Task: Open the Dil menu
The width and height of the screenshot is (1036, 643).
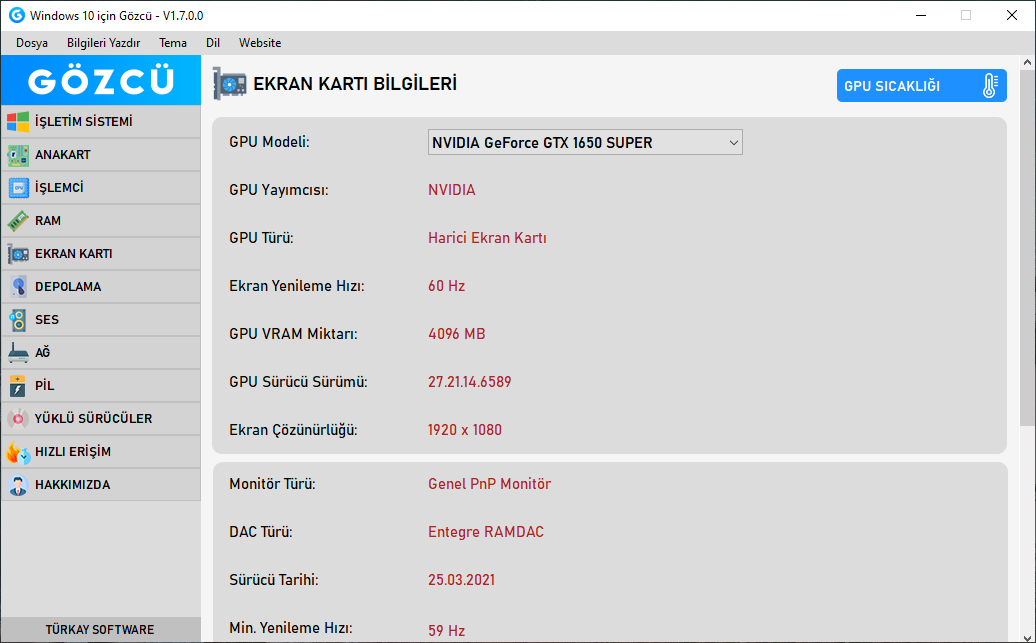Action: pyautogui.click(x=213, y=43)
